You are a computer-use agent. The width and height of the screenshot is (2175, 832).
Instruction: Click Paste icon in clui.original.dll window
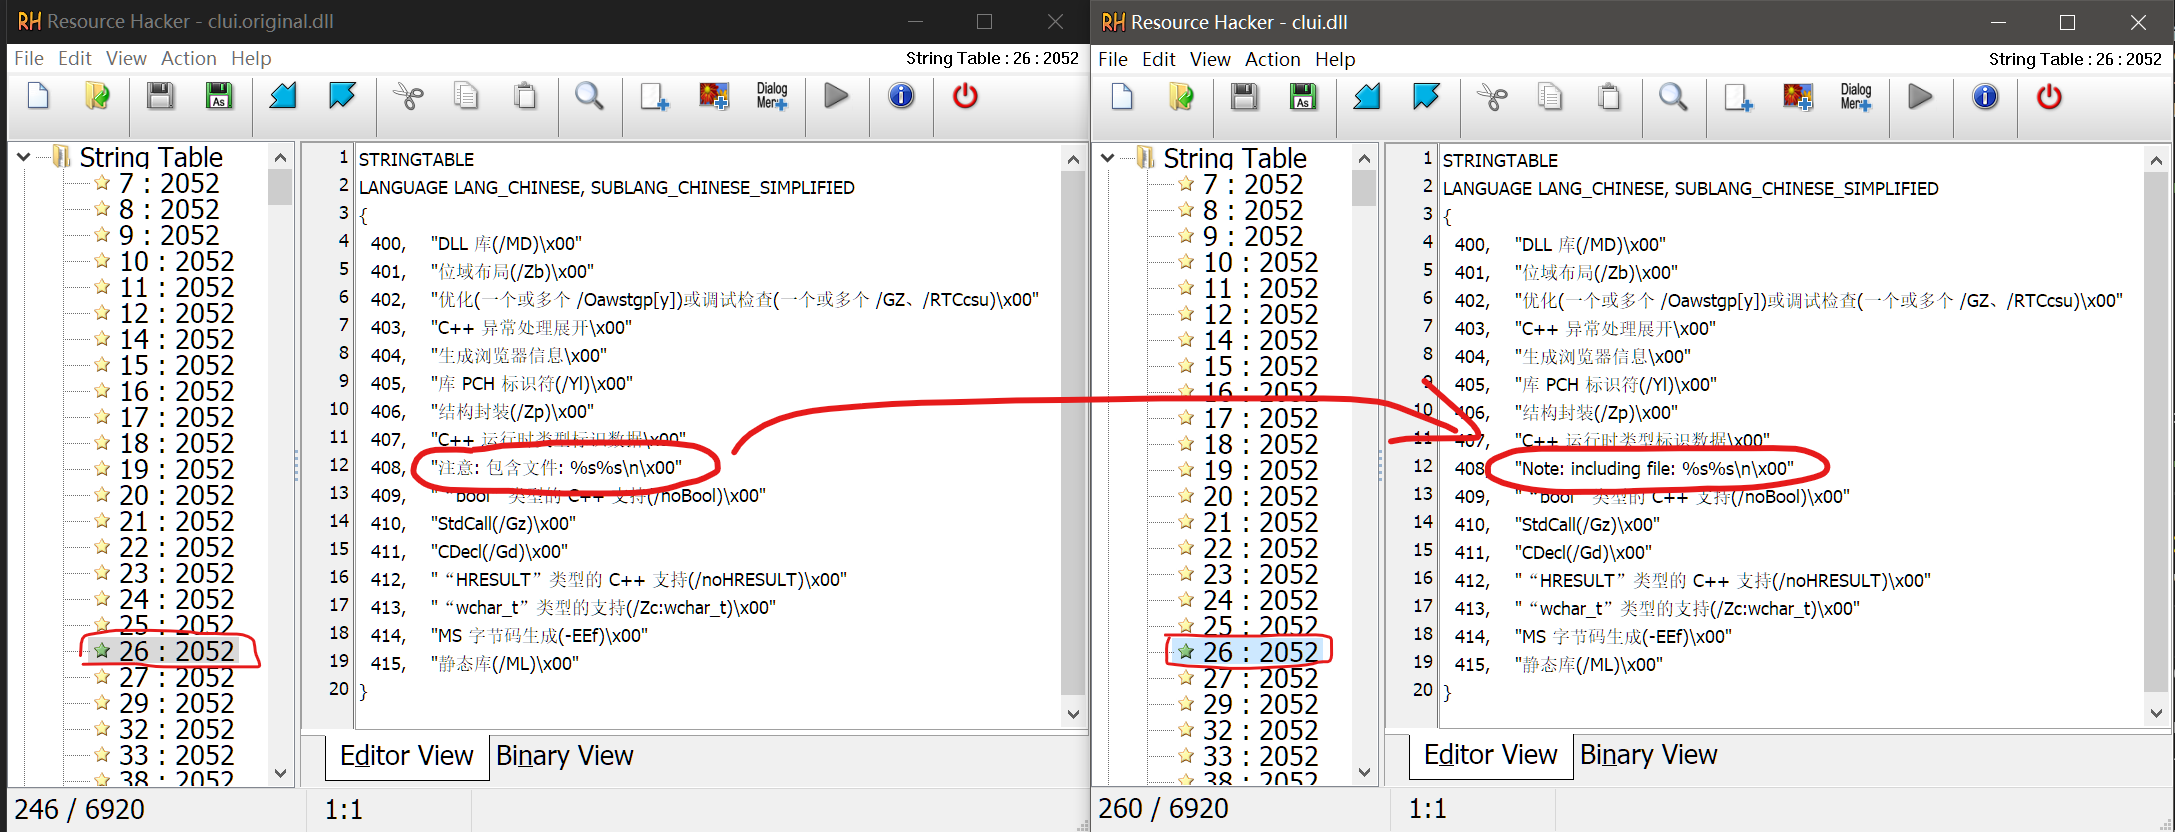point(525,97)
